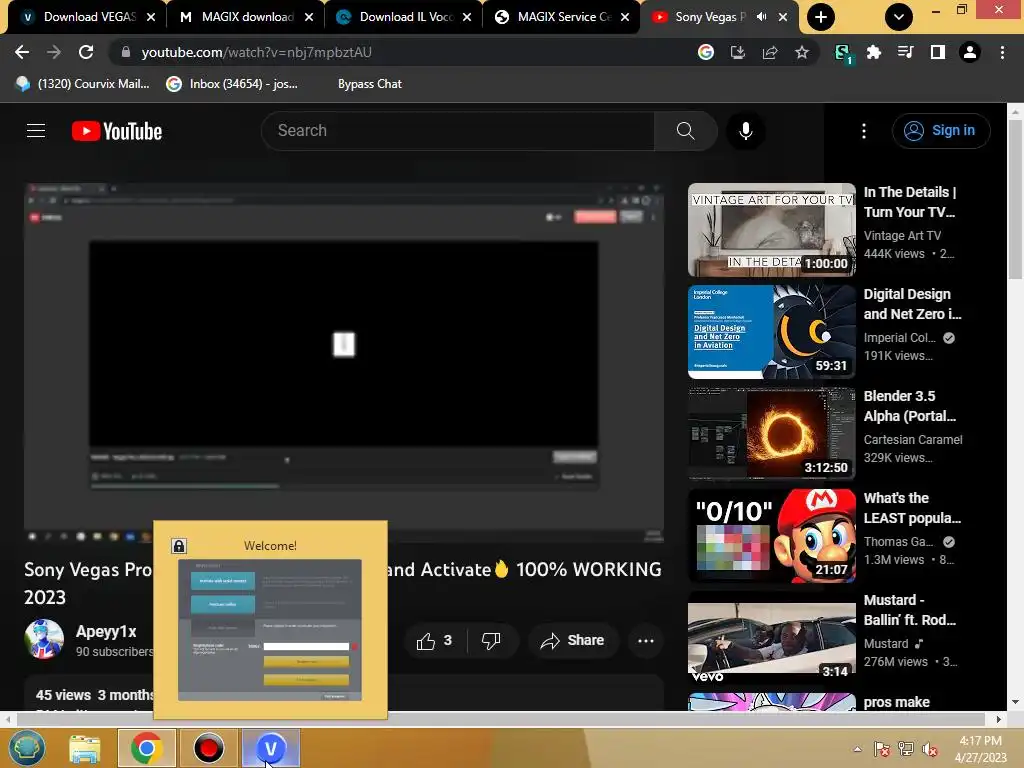Screen dimensions: 1024x768
Task: Open the Inbox (34654) bookmark
Action: pos(232,84)
